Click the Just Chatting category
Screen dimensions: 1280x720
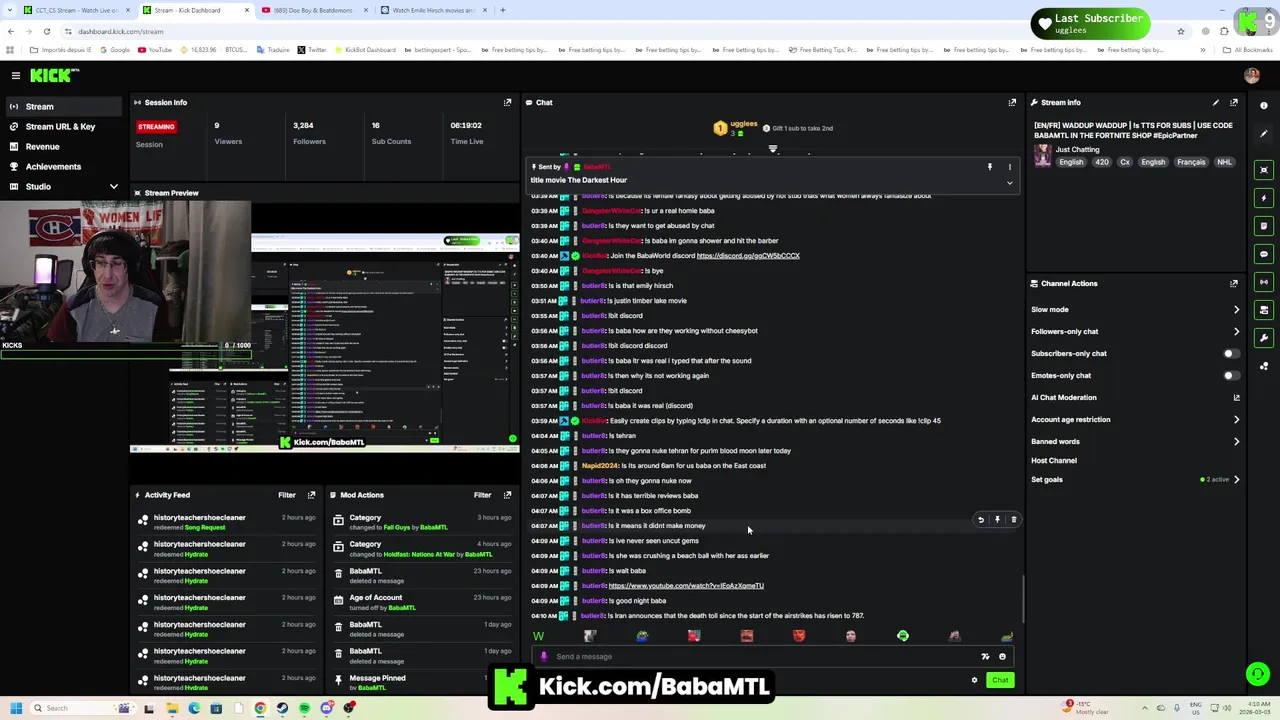1077,150
